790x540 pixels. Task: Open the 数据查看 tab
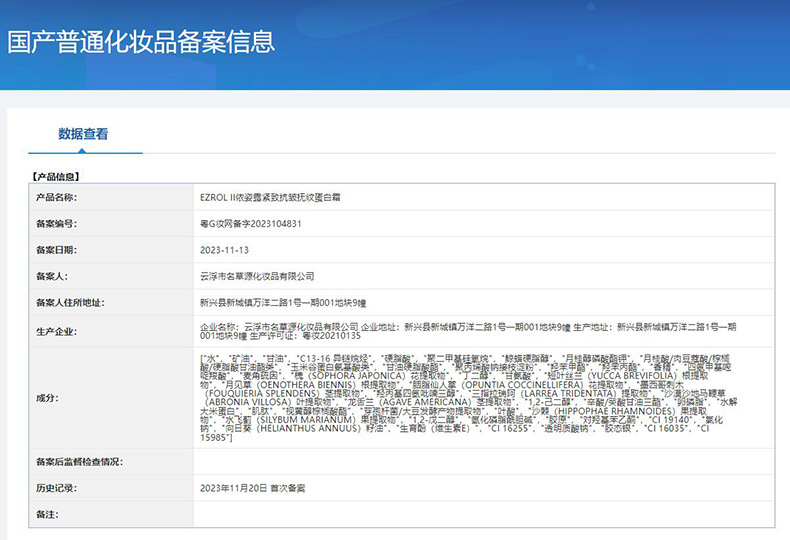coord(83,133)
